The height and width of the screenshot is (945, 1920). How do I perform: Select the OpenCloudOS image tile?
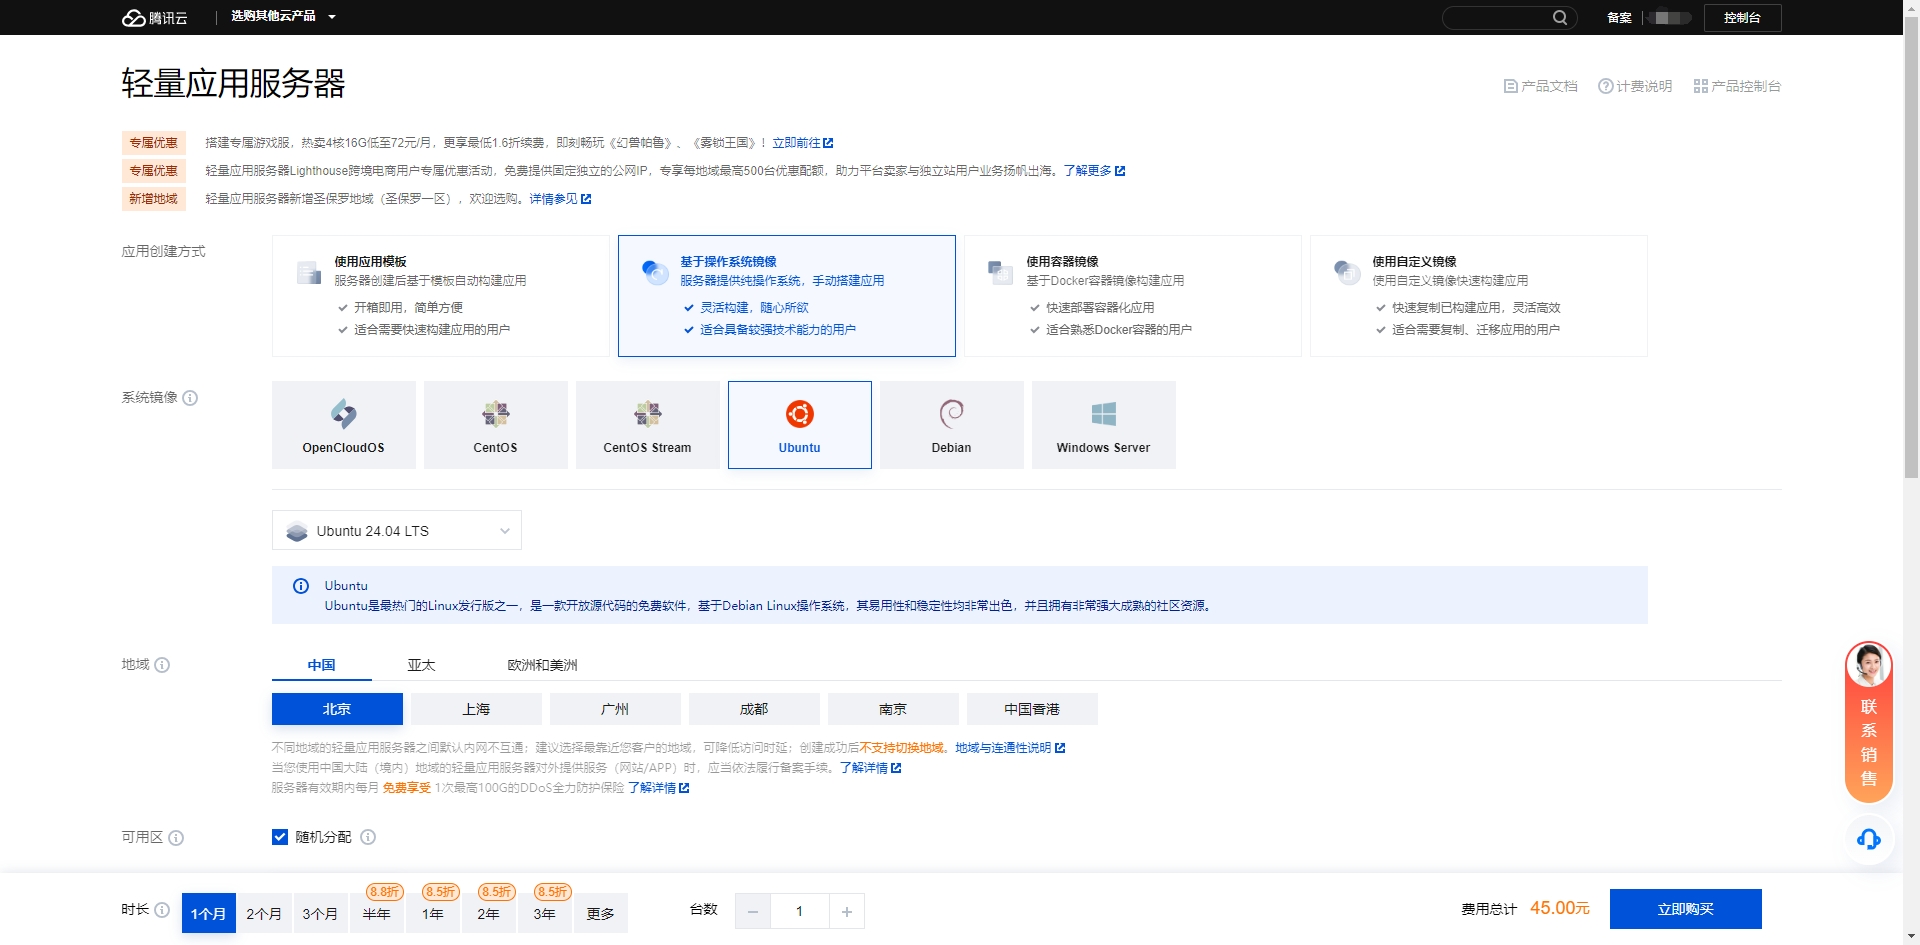344,425
